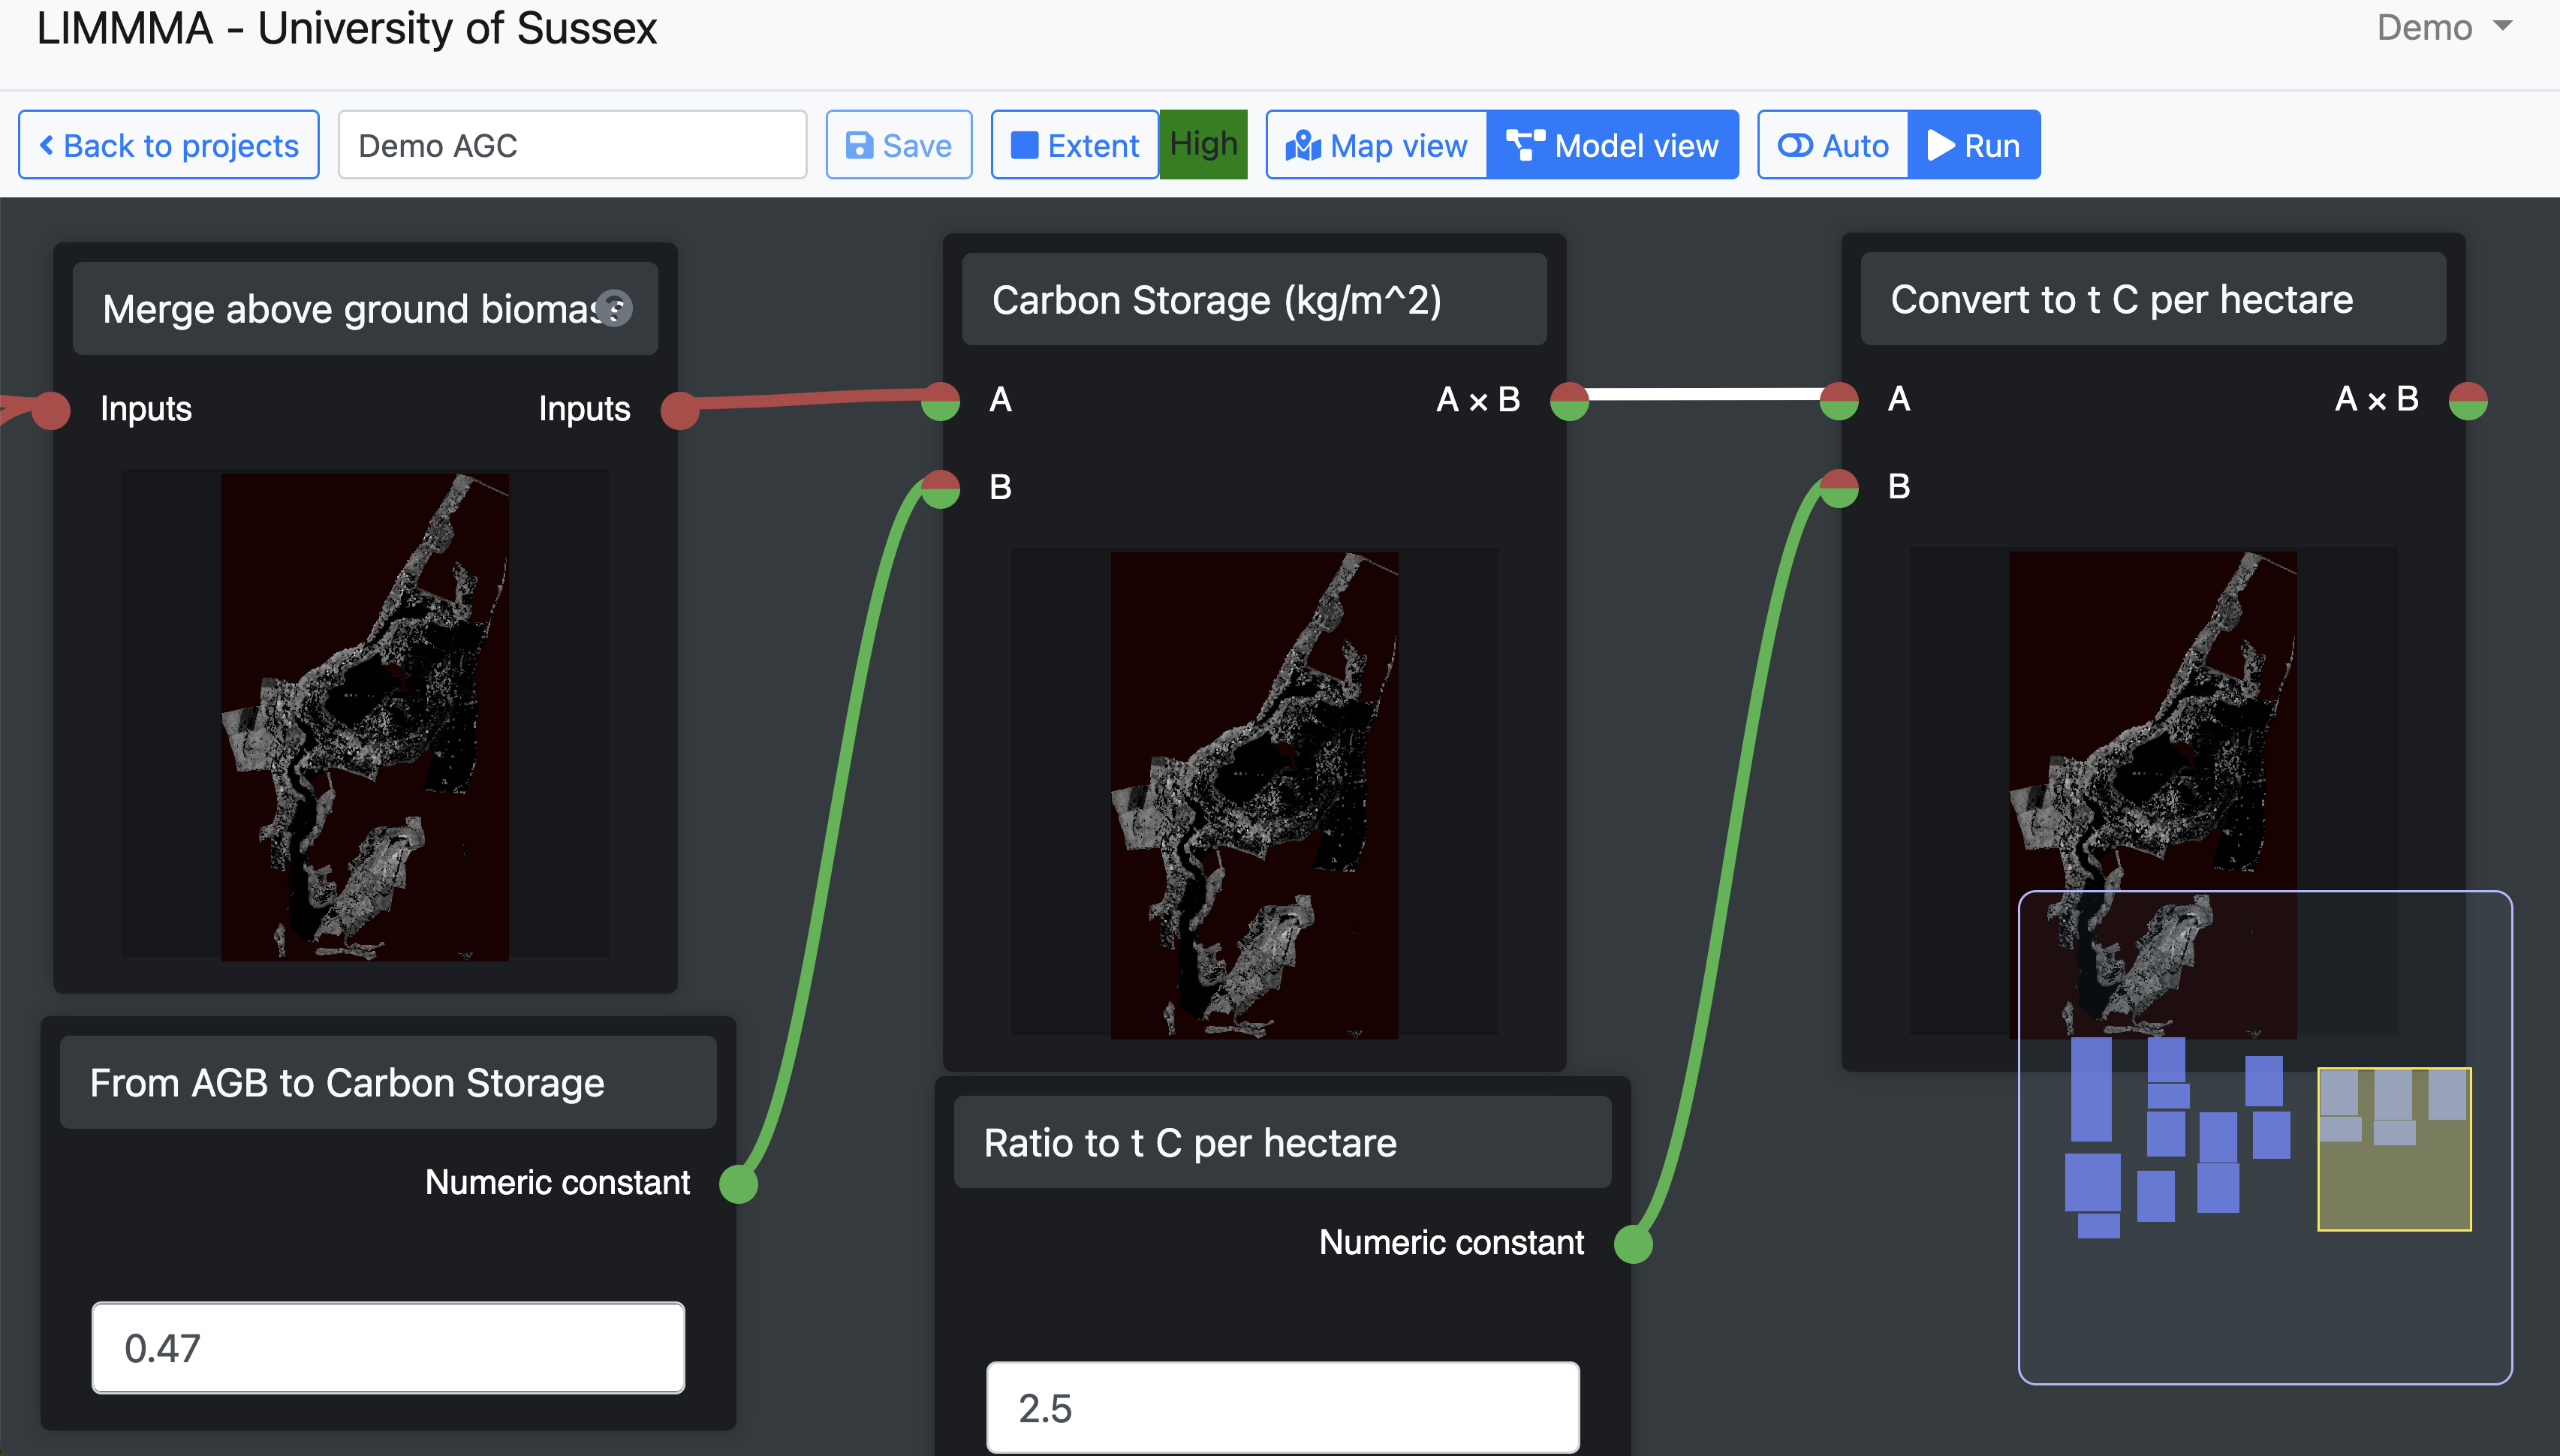Viewport: 2560px width, 1456px height.
Task: Click input socket A of Convert to t C node
Action: coord(1838,401)
